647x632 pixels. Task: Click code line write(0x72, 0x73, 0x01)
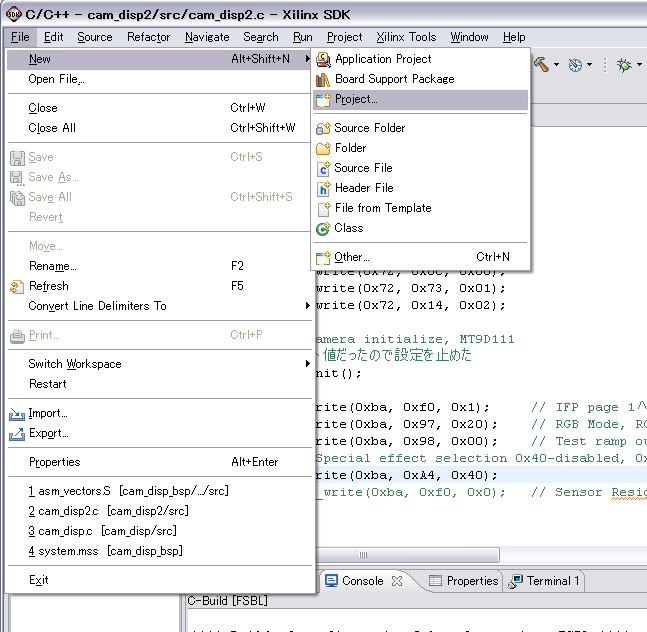point(410,288)
